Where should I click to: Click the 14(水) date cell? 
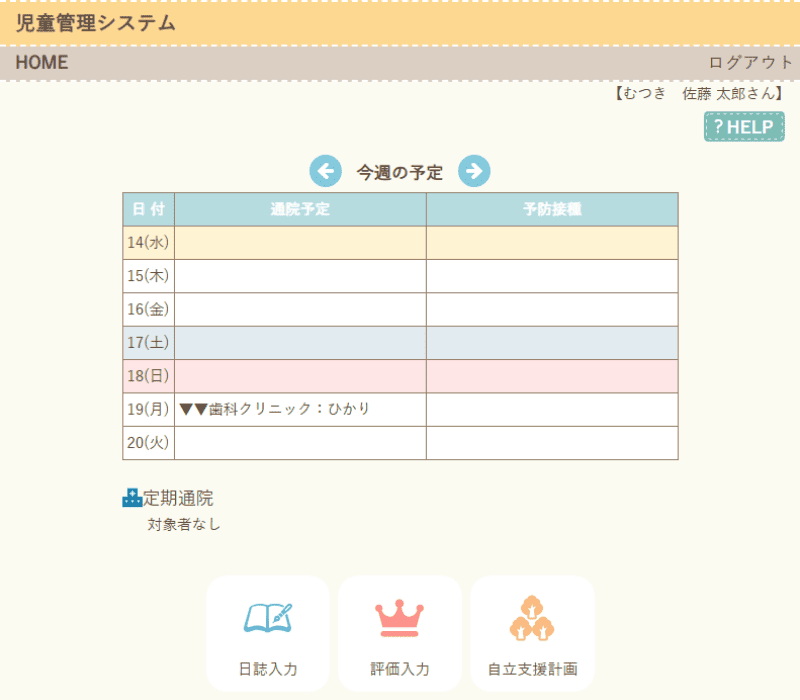point(148,242)
